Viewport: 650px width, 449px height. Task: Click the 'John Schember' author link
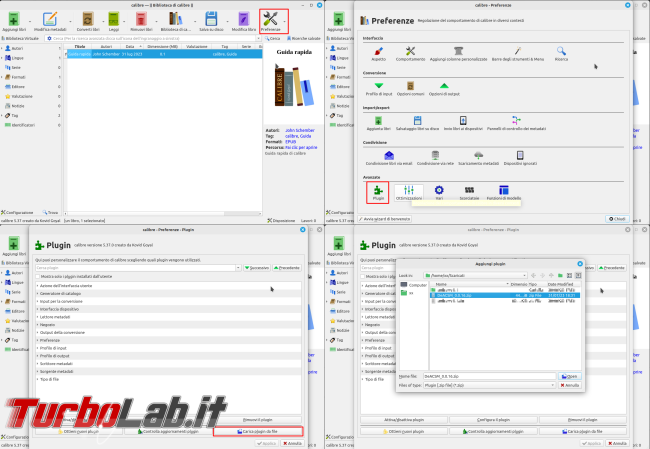tap(300, 130)
